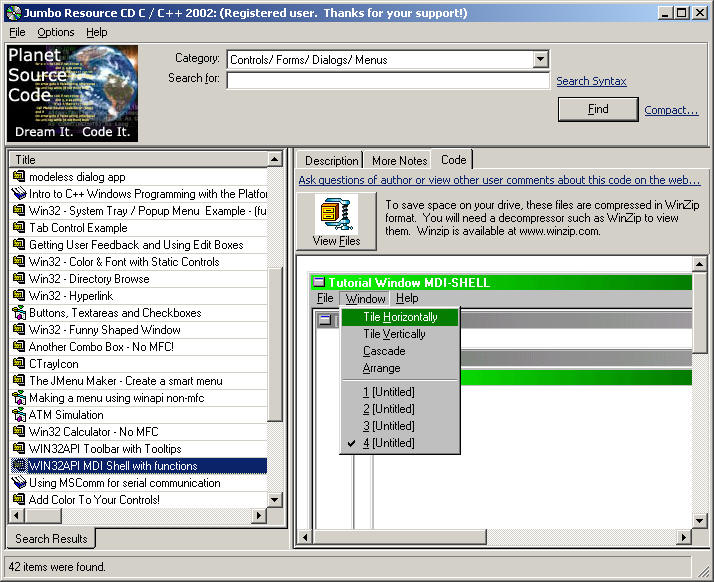Click the Title column header

[138, 160]
